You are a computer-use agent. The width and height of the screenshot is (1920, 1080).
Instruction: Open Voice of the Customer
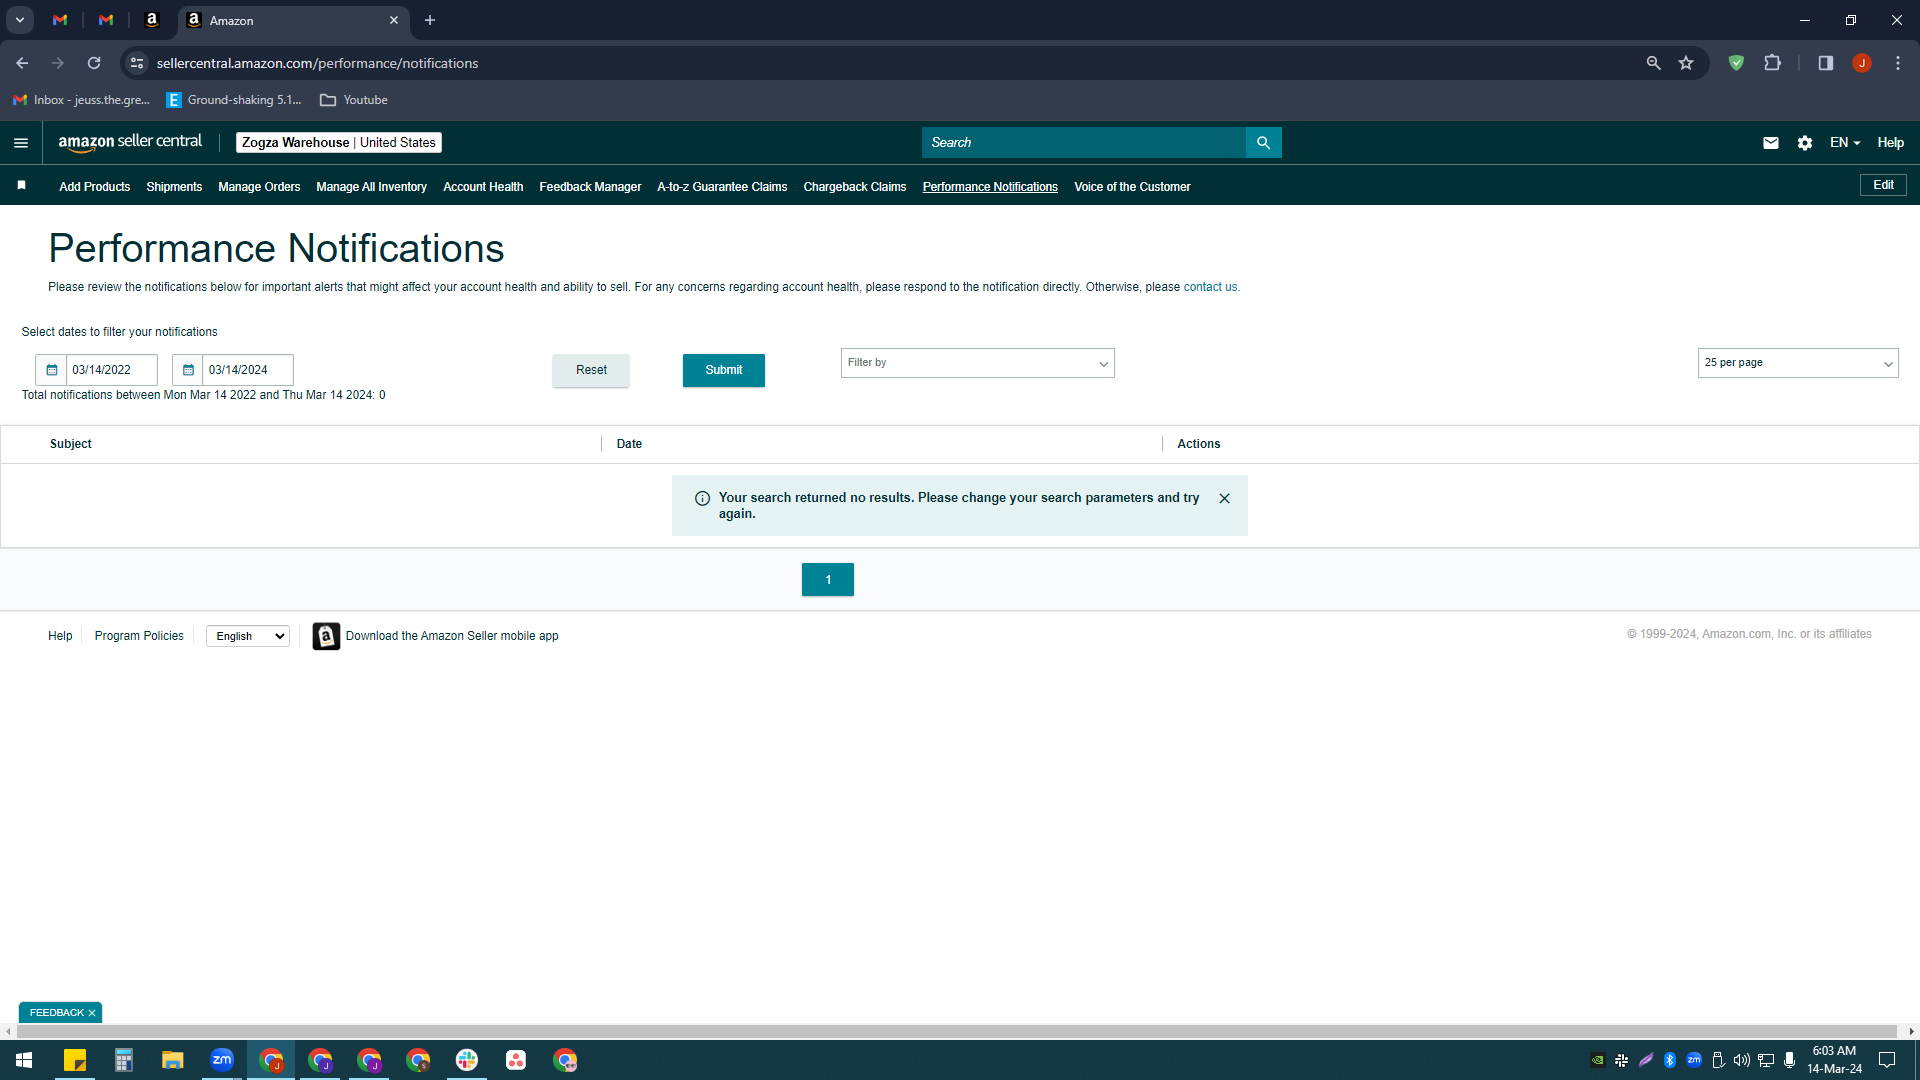(x=1132, y=187)
